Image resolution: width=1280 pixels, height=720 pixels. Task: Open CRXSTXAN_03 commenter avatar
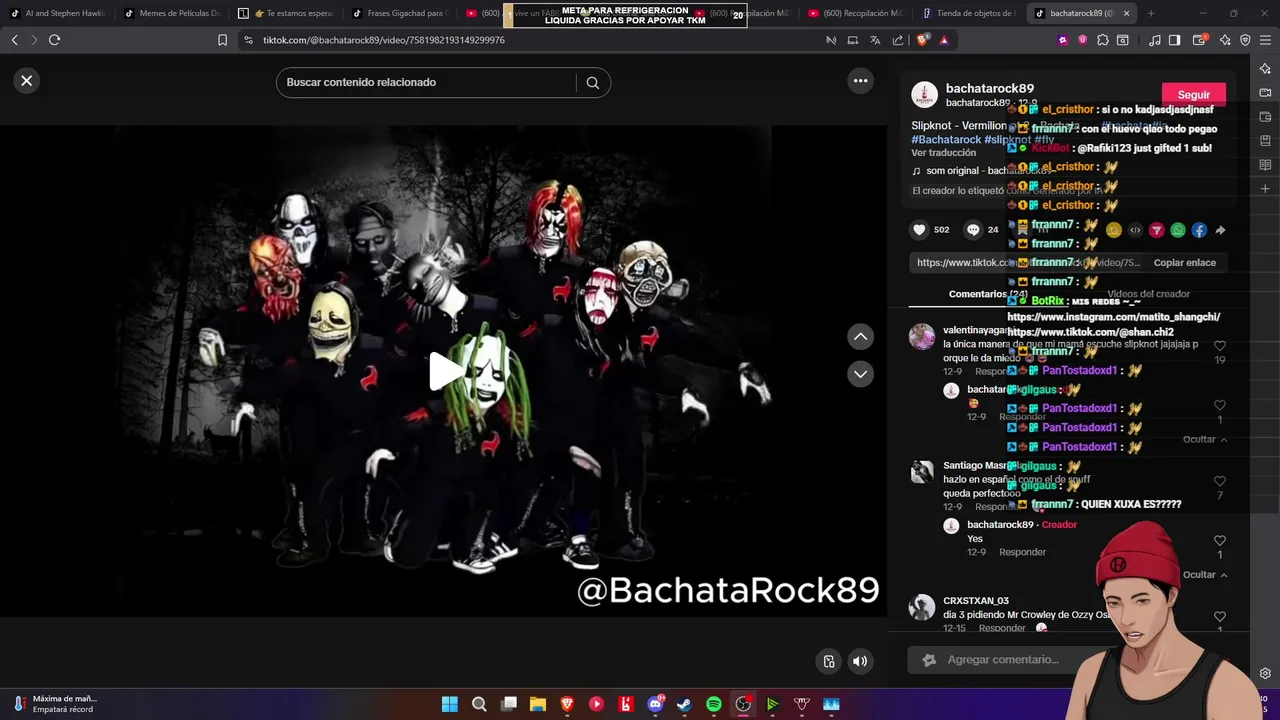click(921, 607)
